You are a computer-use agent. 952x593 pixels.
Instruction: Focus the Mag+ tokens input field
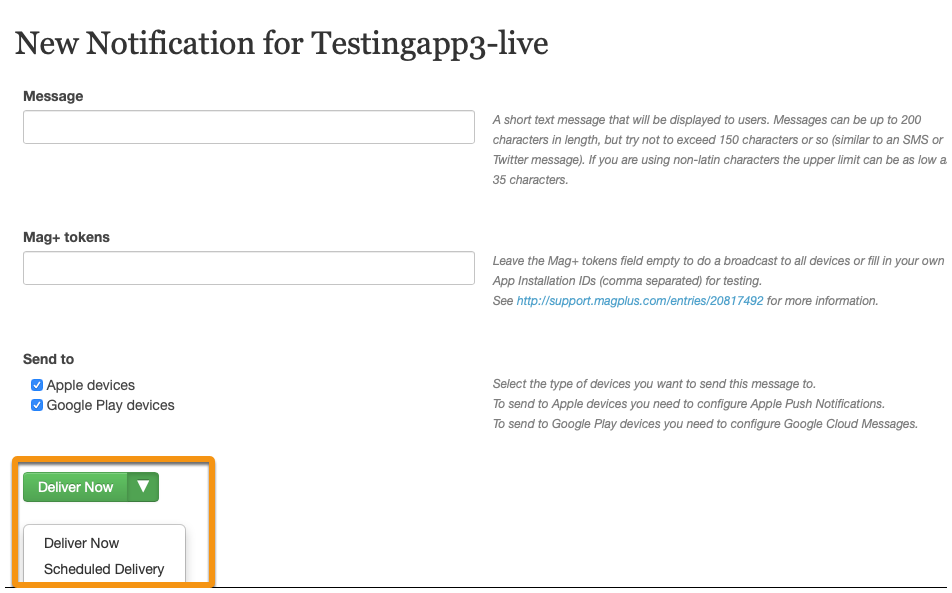click(249, 268)
